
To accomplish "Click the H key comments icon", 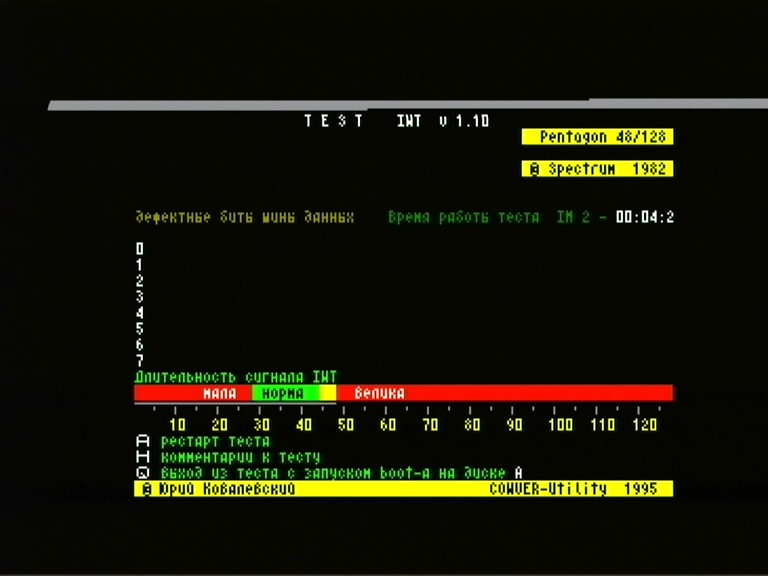I will 141,457.
